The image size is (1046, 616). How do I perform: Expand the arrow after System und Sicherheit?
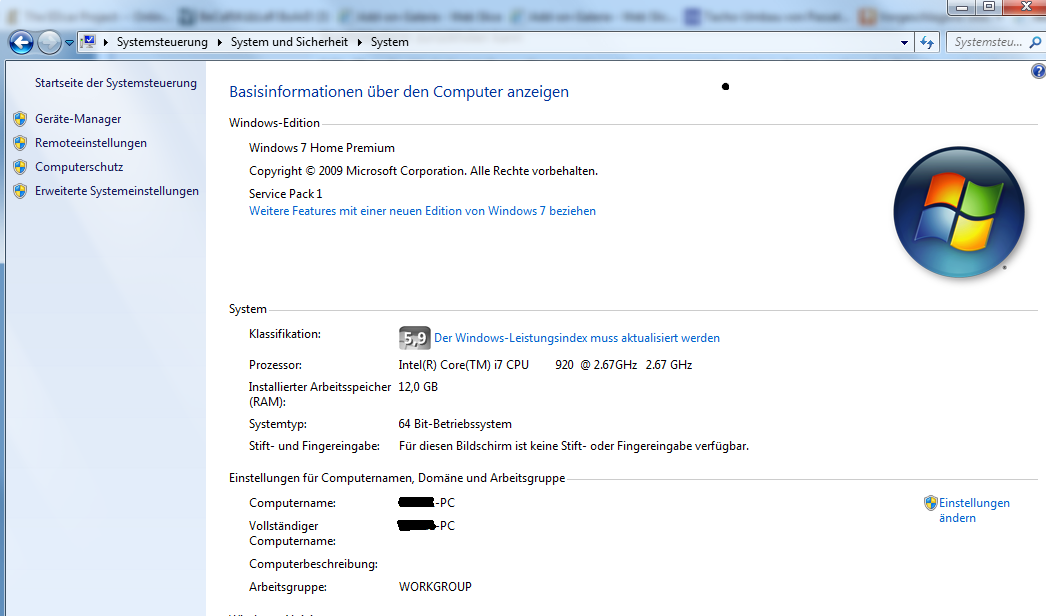359,42
